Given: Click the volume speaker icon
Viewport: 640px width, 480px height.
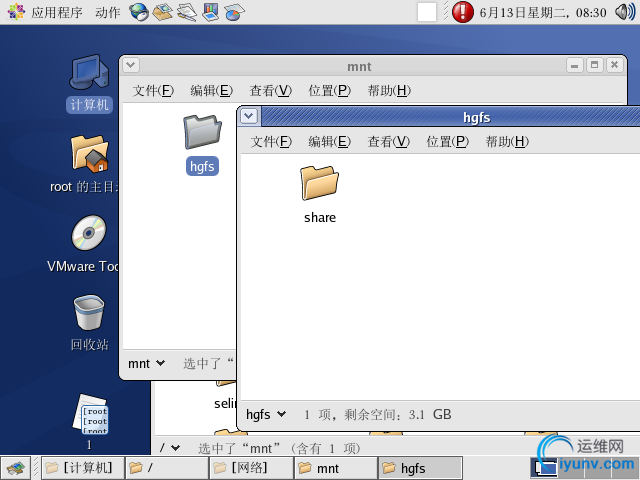Looking at the screenshot, I should 625,12.
